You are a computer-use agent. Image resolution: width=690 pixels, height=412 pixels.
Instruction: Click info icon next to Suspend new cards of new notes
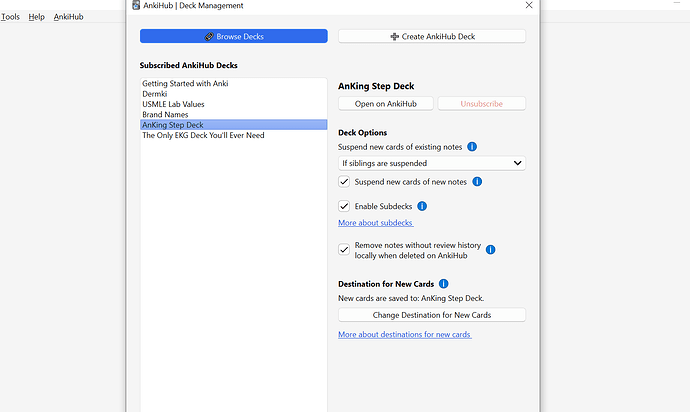click(477, 182)
